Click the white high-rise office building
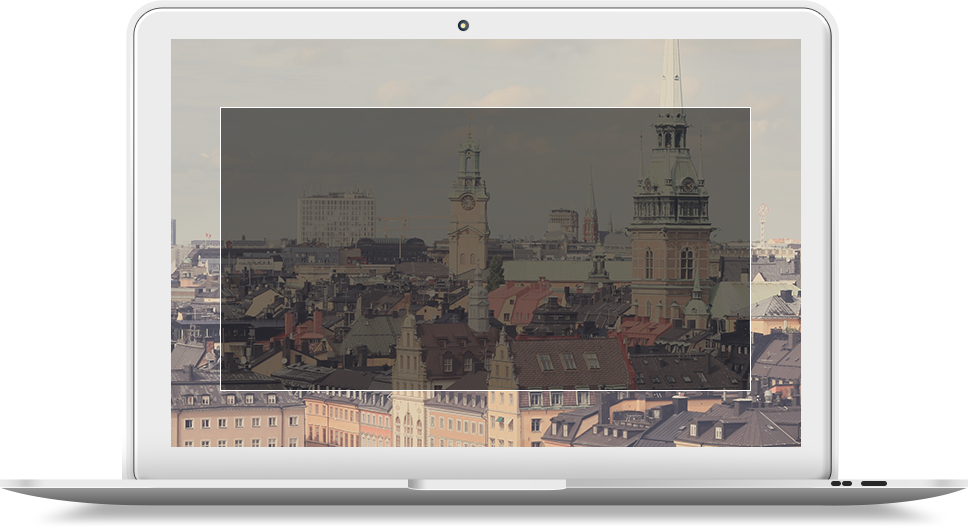Image resolution: width=968 pixels, height=527 pixels. click(335, 218)
